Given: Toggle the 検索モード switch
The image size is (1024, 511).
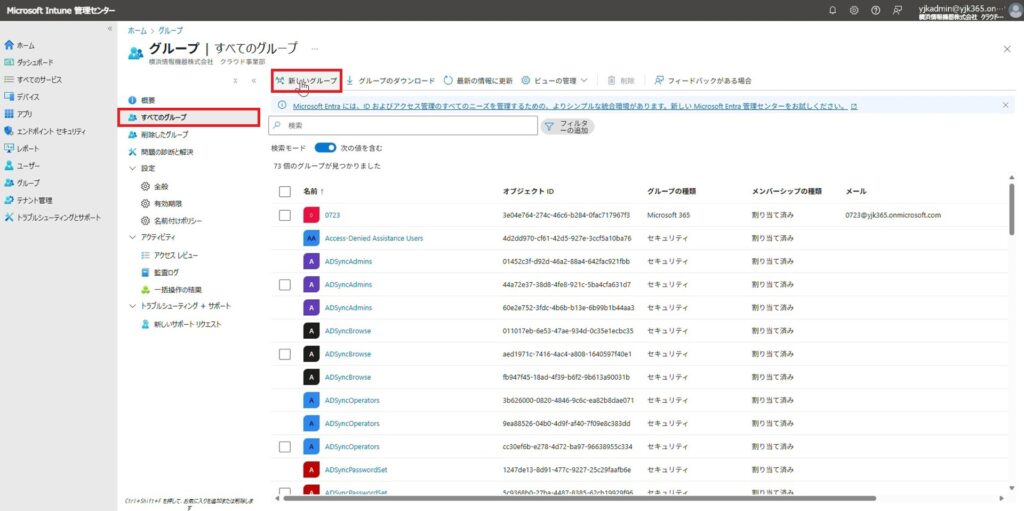Looking at the screenshot, I should (x=325, y=147).
